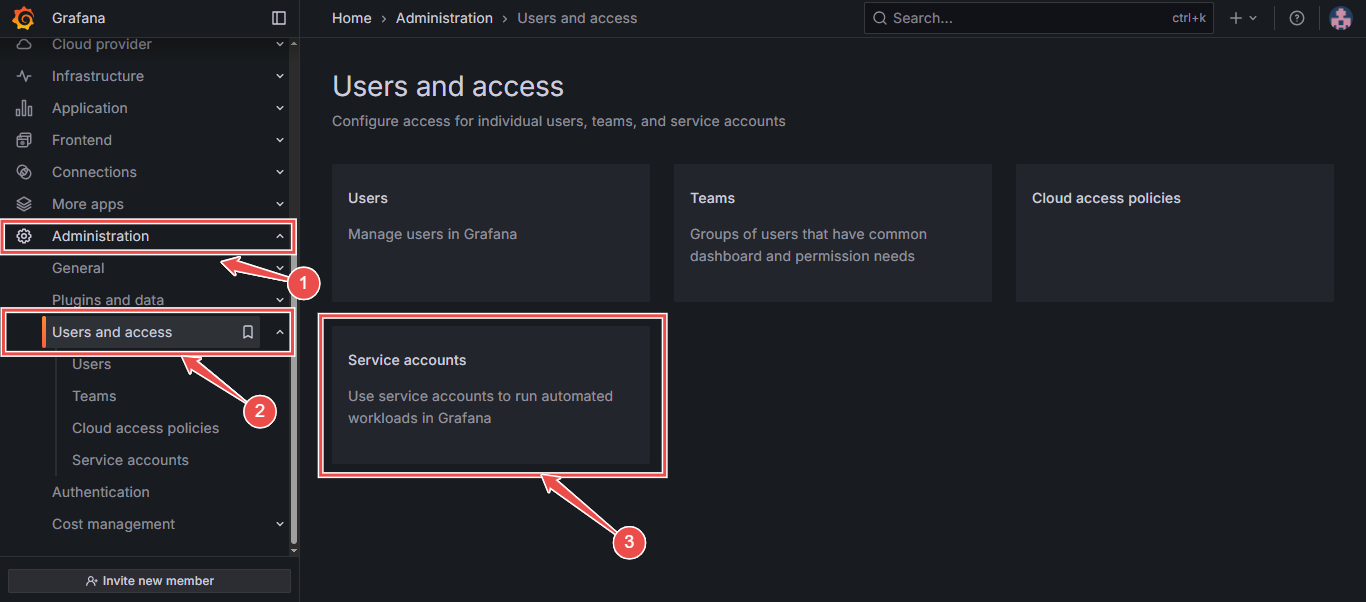Screen dimensions: 1366x602
Task: Click Home in the breadcrumb trail
Action: pos(351,17)
